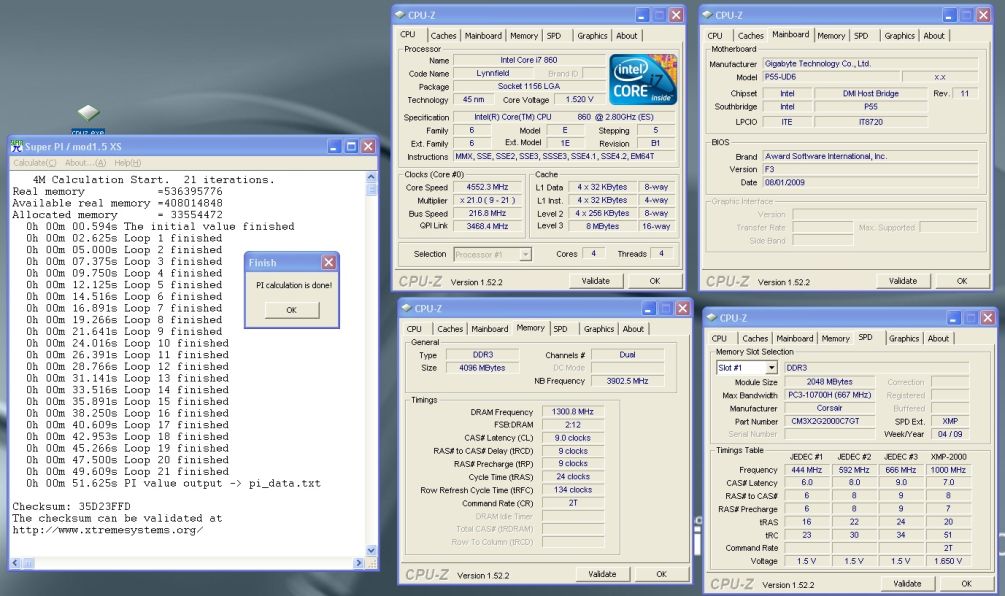The image size is (1005, 596).
Task: Click the Super PI title bar icon
Action: [16, 147]
